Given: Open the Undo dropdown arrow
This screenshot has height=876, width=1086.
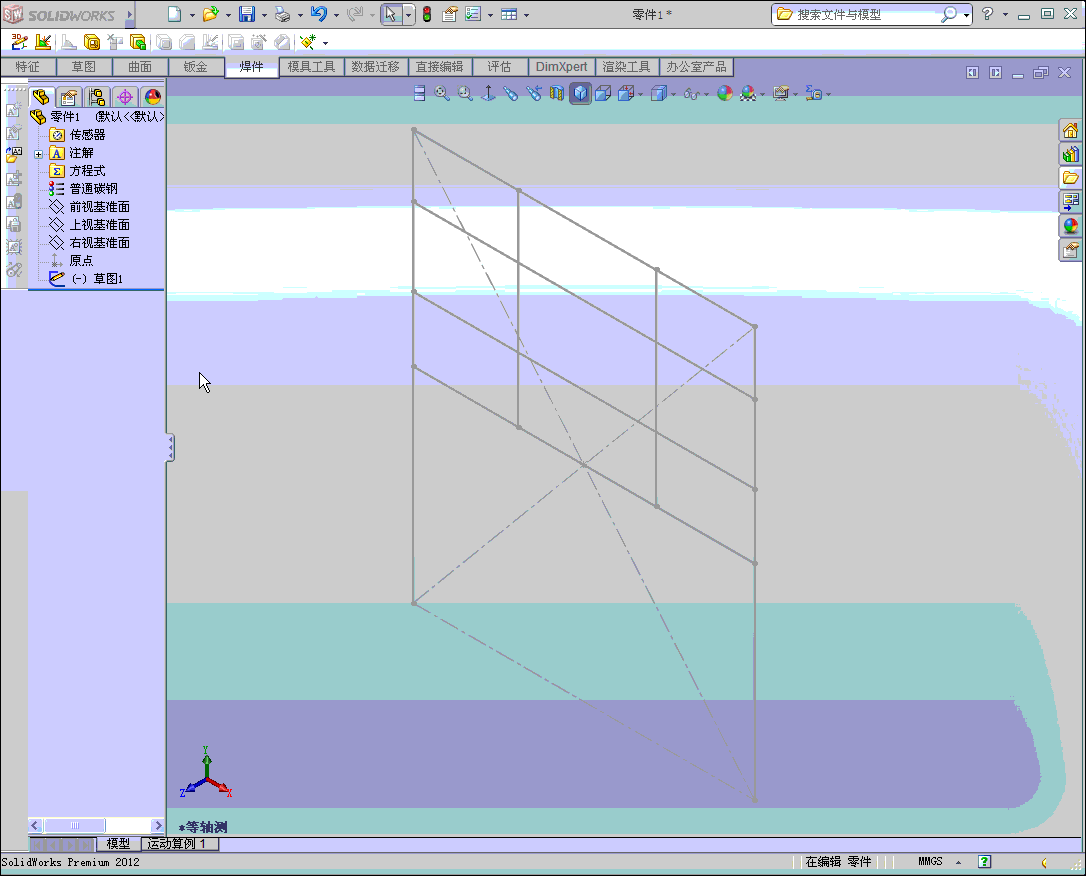Looking at the screenshot, I should pos(336,15).
